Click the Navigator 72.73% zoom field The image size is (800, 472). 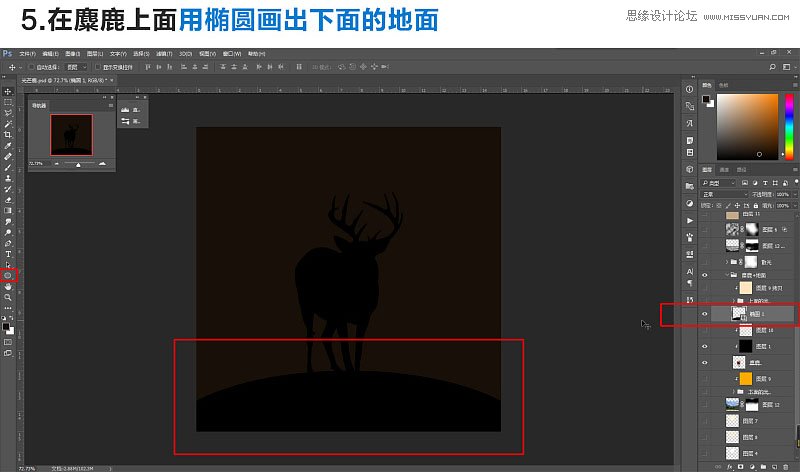[x=37, y=163]
